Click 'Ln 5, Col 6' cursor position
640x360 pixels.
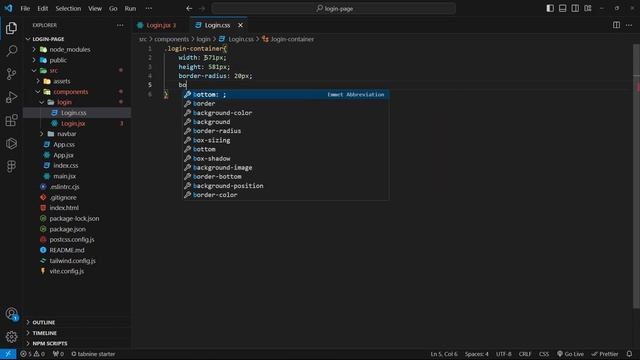(444, 354)
